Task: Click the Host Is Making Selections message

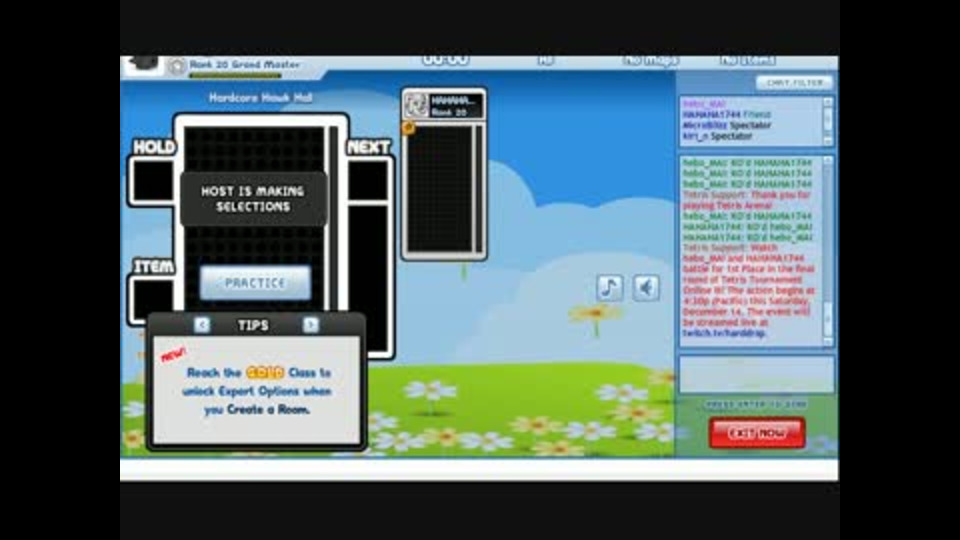Action: coord(253,199)
